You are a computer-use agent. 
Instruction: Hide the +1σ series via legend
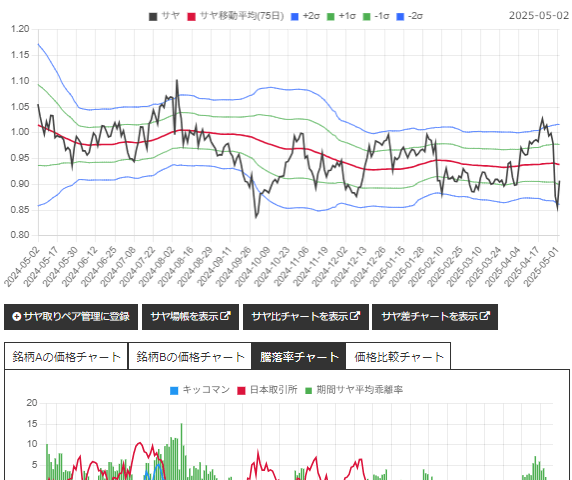click(x=341, y=16)
